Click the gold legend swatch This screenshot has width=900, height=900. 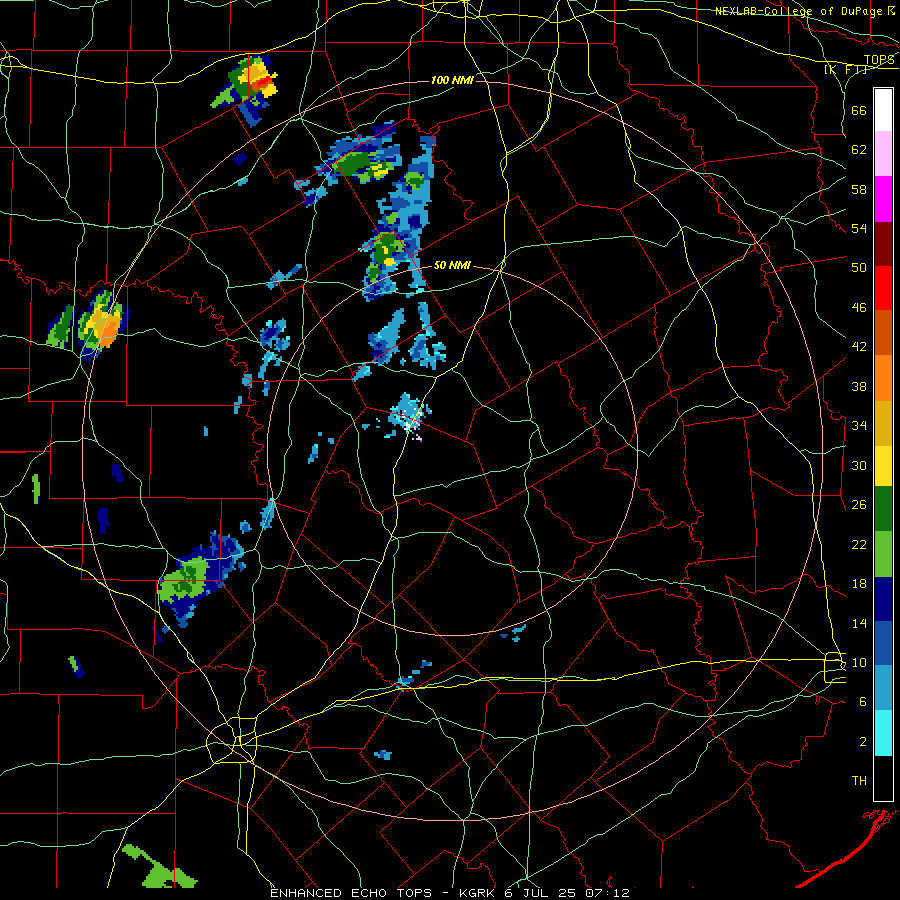click(x=883, y=423)
